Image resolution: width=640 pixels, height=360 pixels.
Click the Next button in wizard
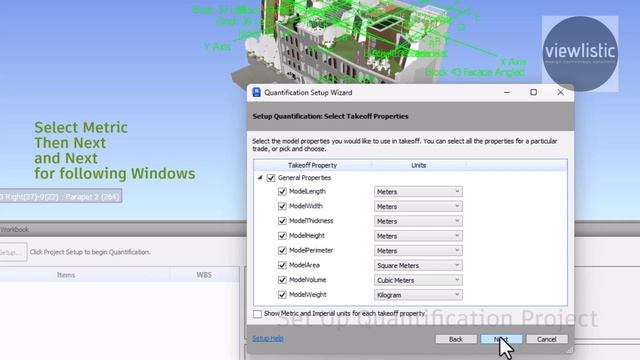(x=501, y=339)
